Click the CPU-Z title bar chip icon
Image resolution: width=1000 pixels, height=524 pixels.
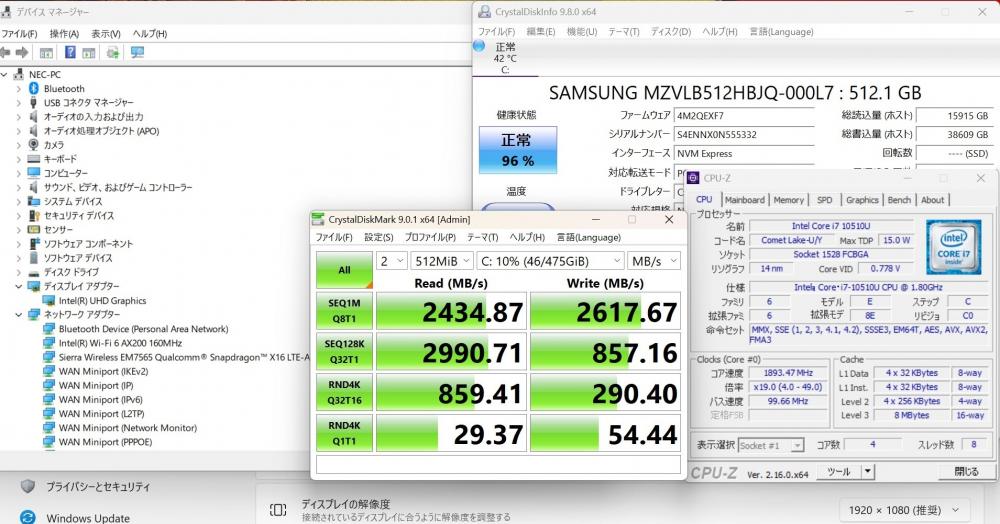click(x=693, y=178)
